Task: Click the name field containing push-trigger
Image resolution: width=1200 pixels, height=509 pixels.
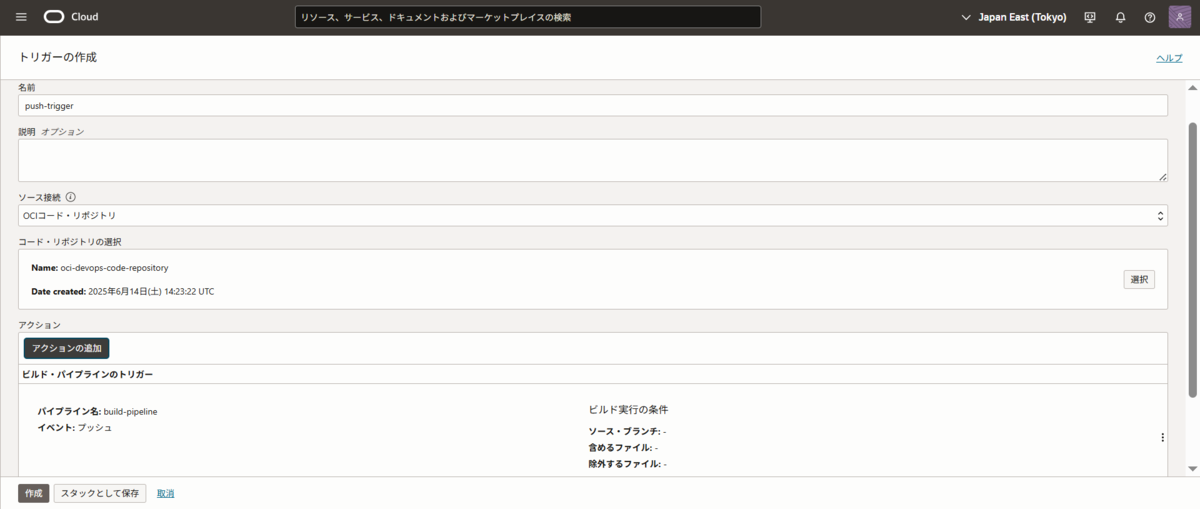Action: point(593,105)
